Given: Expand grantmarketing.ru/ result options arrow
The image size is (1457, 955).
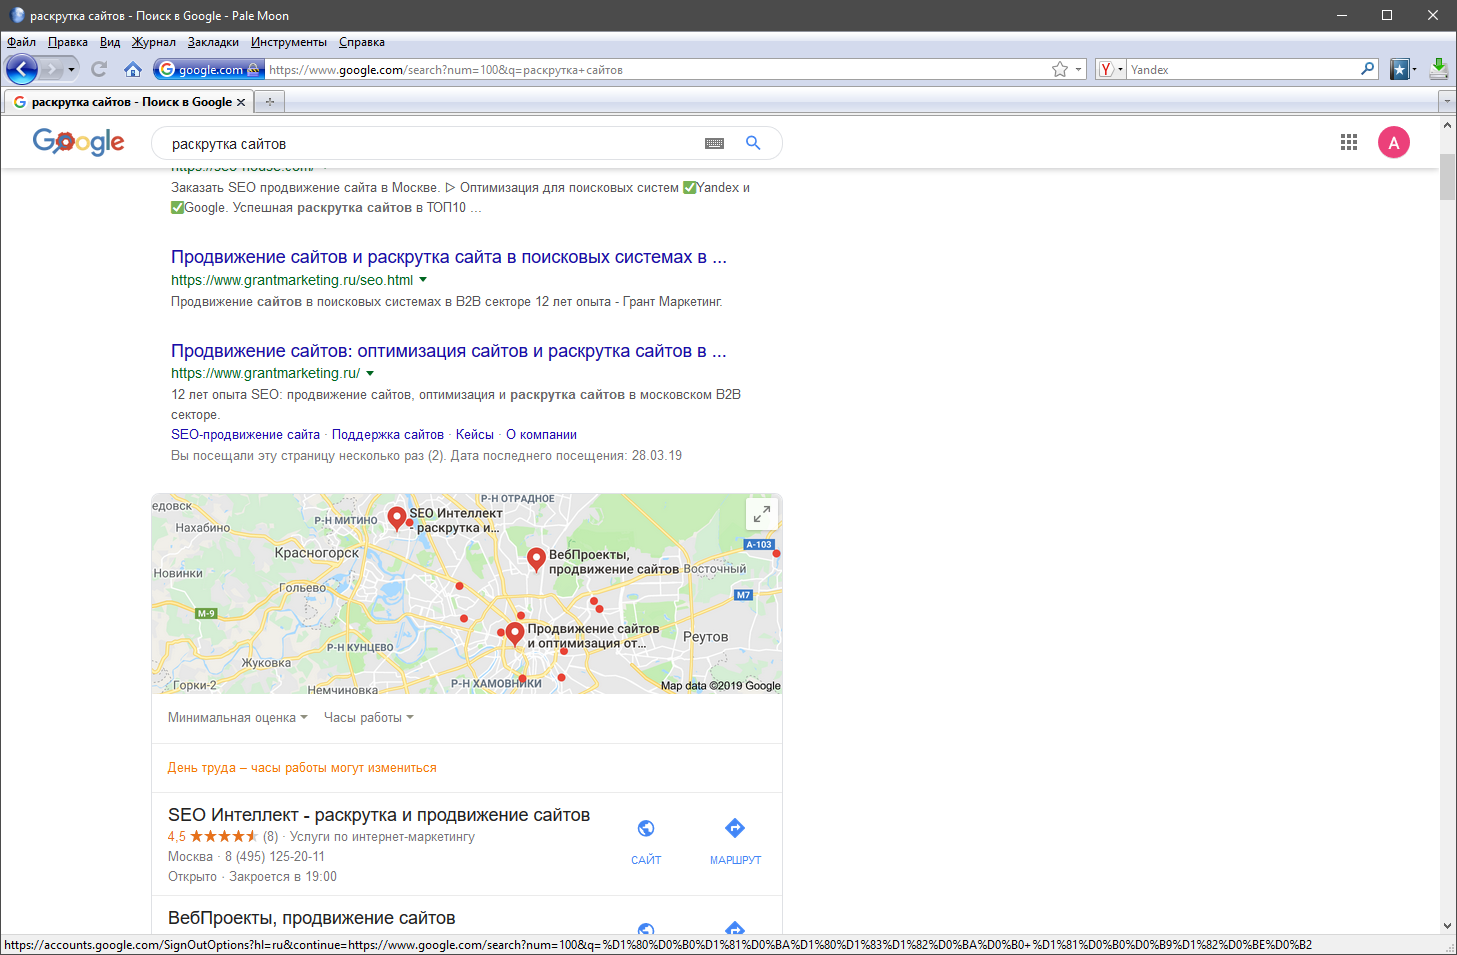Looking at the screenshot, I should [370, 373].
